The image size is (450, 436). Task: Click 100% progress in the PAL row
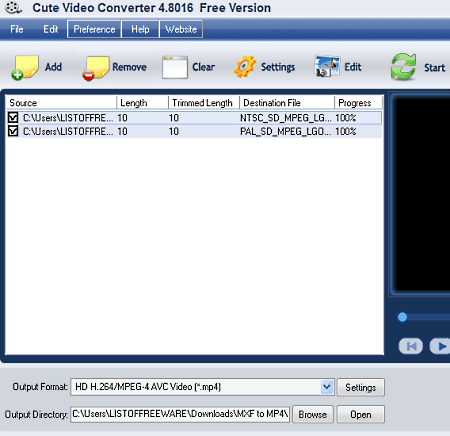[346, 131]
